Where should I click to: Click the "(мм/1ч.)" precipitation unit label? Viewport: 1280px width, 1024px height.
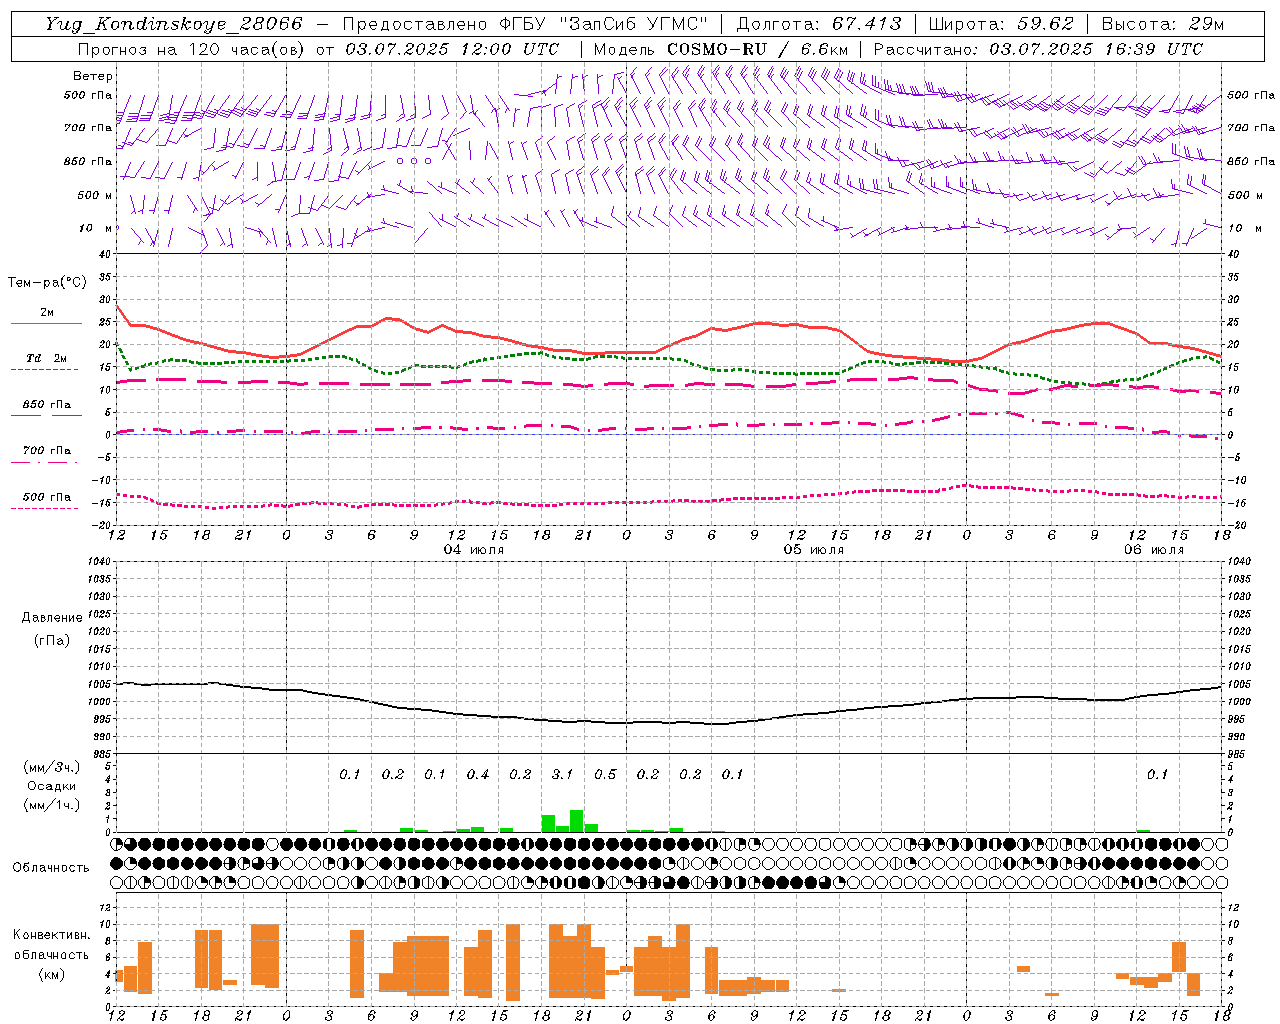52,805
